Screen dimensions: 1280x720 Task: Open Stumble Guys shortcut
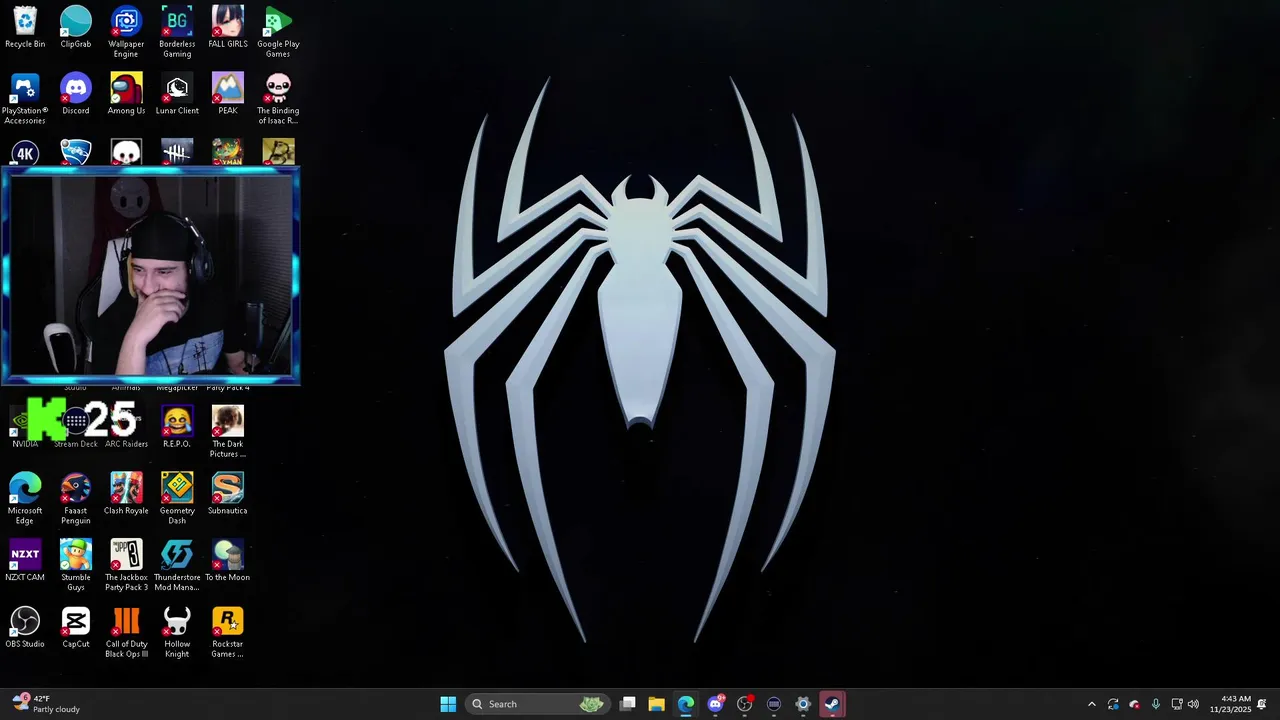tap(76, 565)
